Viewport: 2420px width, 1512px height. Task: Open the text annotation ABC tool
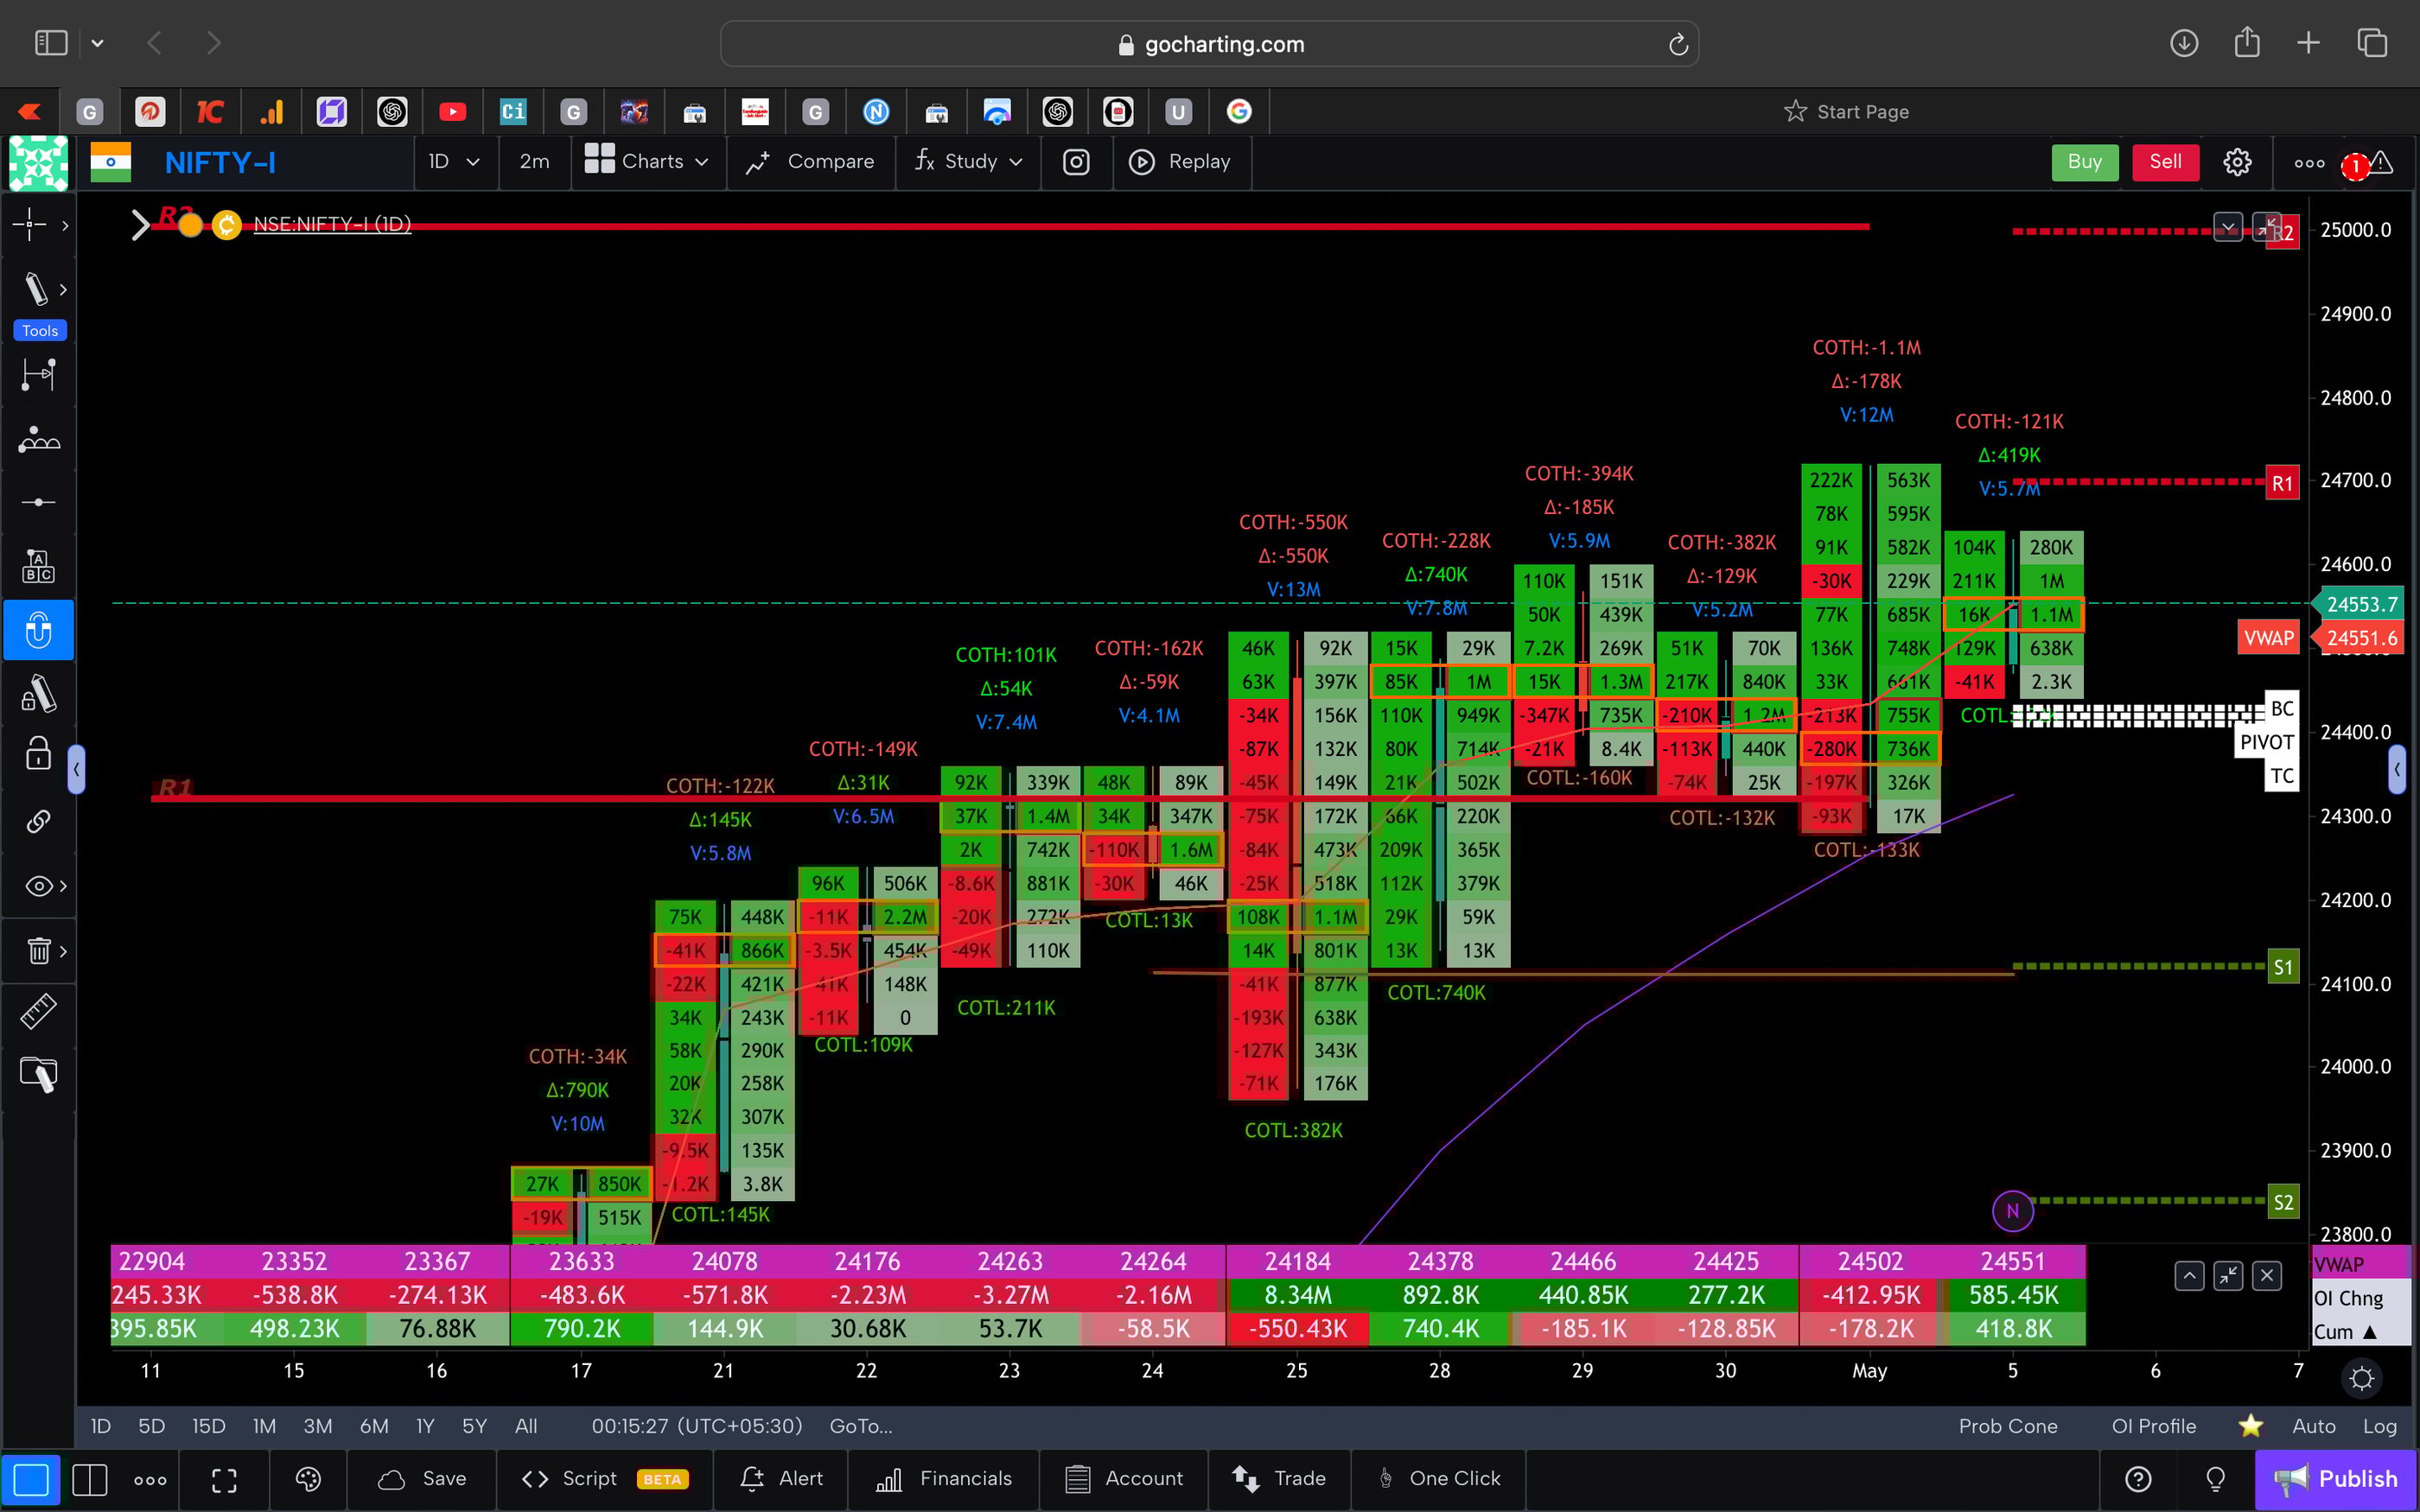coord(38,565)
